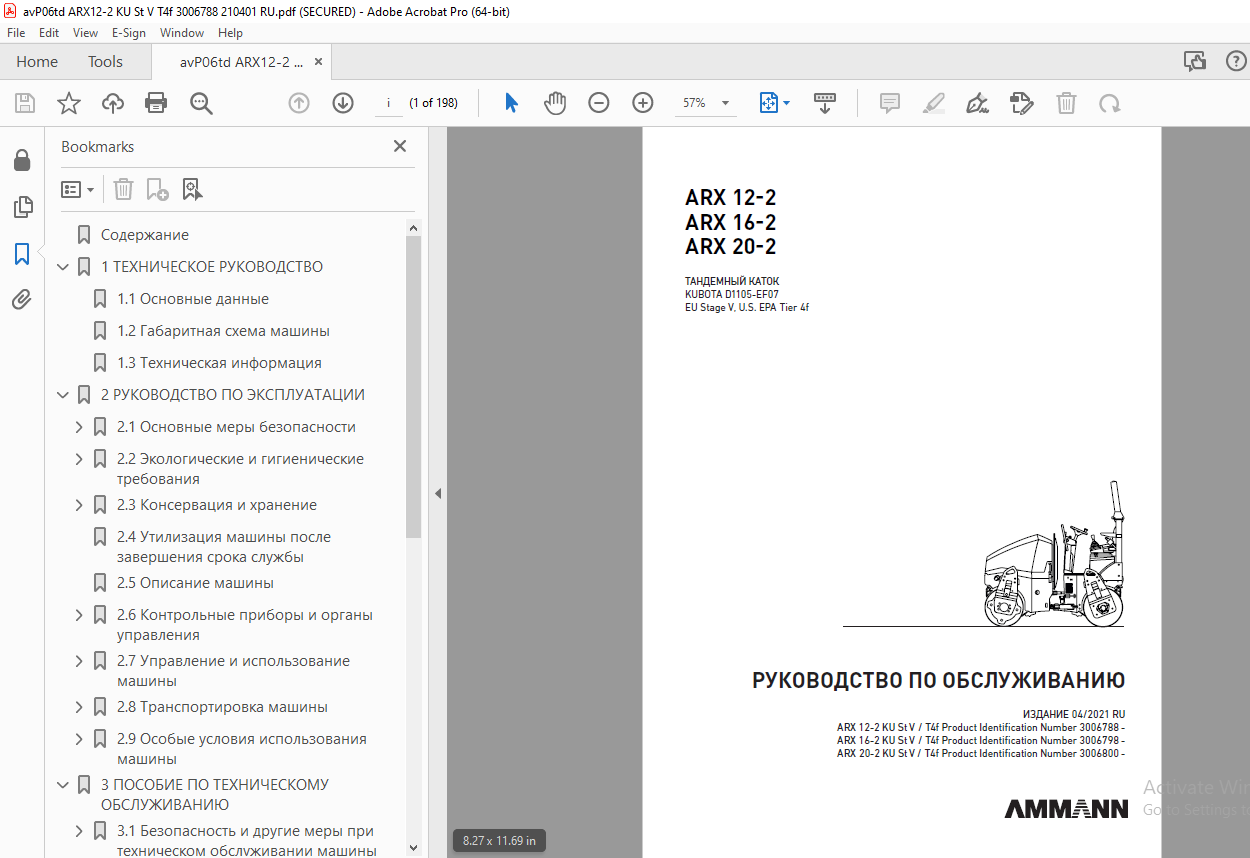Image resolution: width=1250 pixels, height=858 pixels.
Task: Print the document with the printer icon
Action: click(156, 103)
